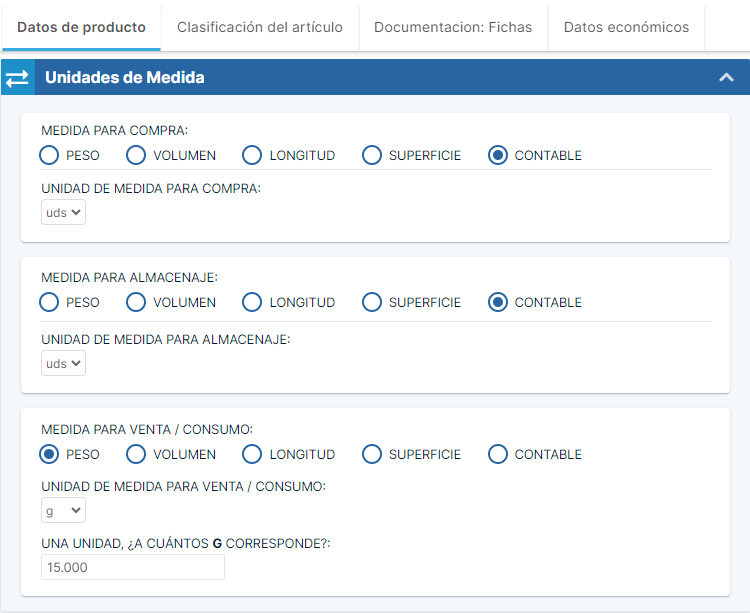The image size is (750, 613).
Task: Select CONTABLE for medida para venta / consumo
Action: [498, 454]
